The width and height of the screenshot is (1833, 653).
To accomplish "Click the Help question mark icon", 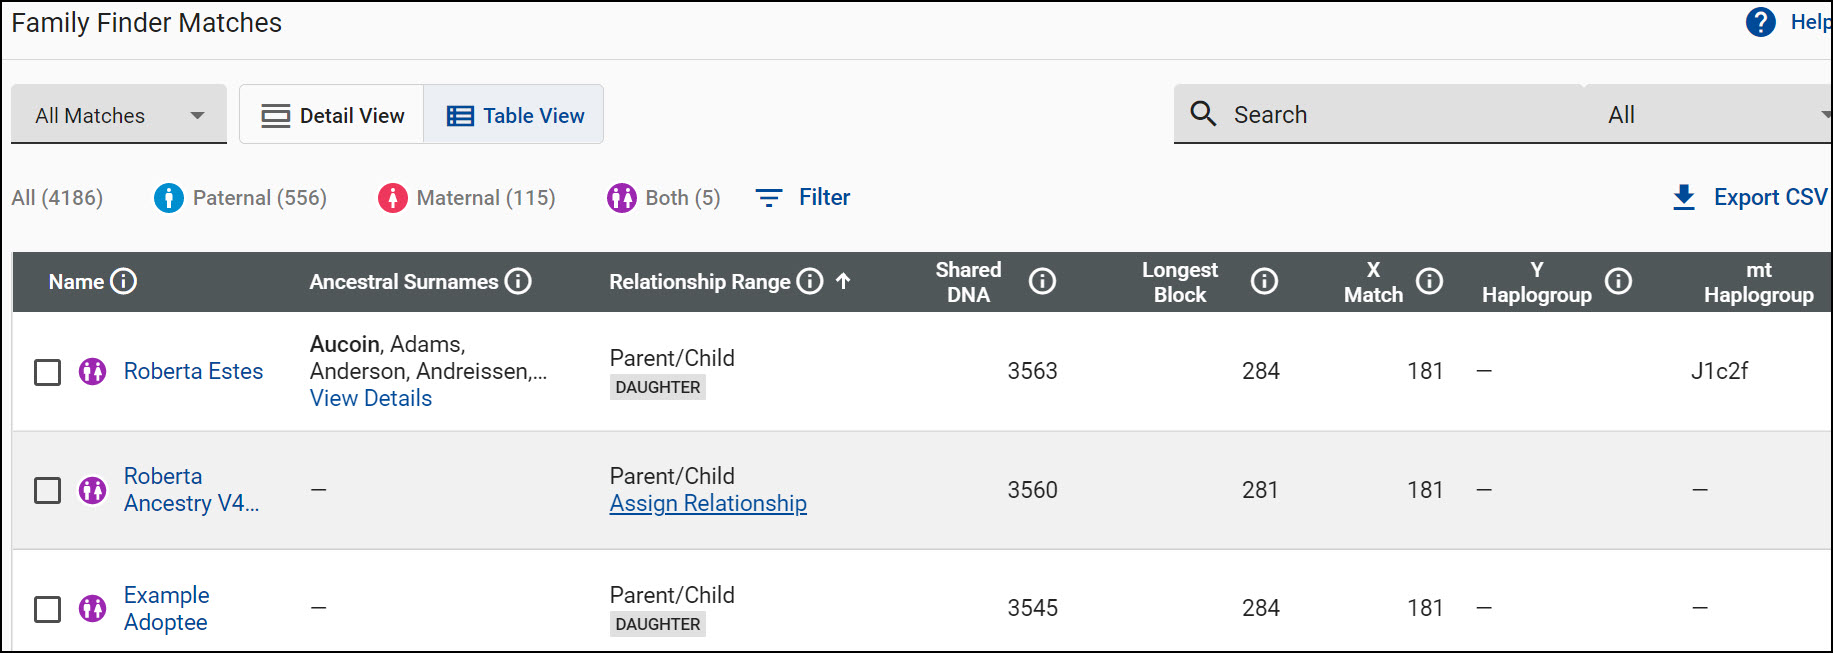I will [x=1760, y=21].
